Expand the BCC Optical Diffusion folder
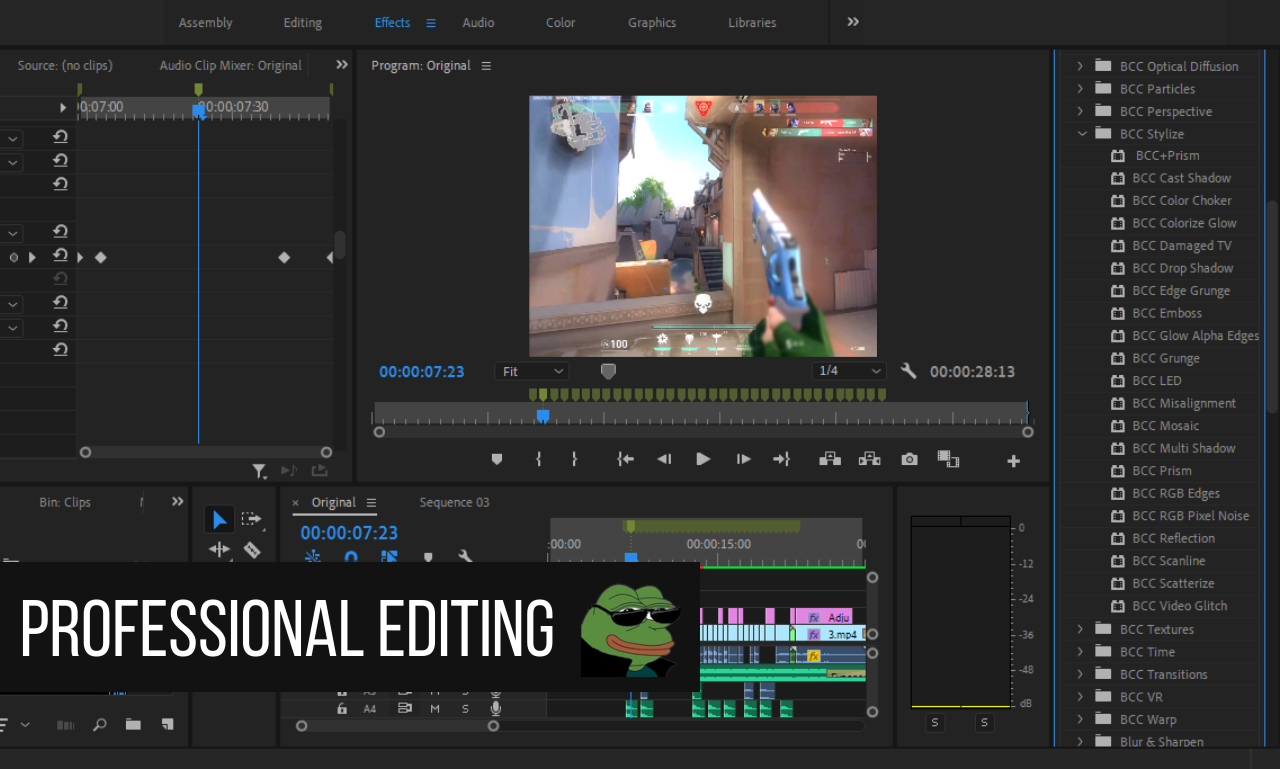 tap(1080, 66)
